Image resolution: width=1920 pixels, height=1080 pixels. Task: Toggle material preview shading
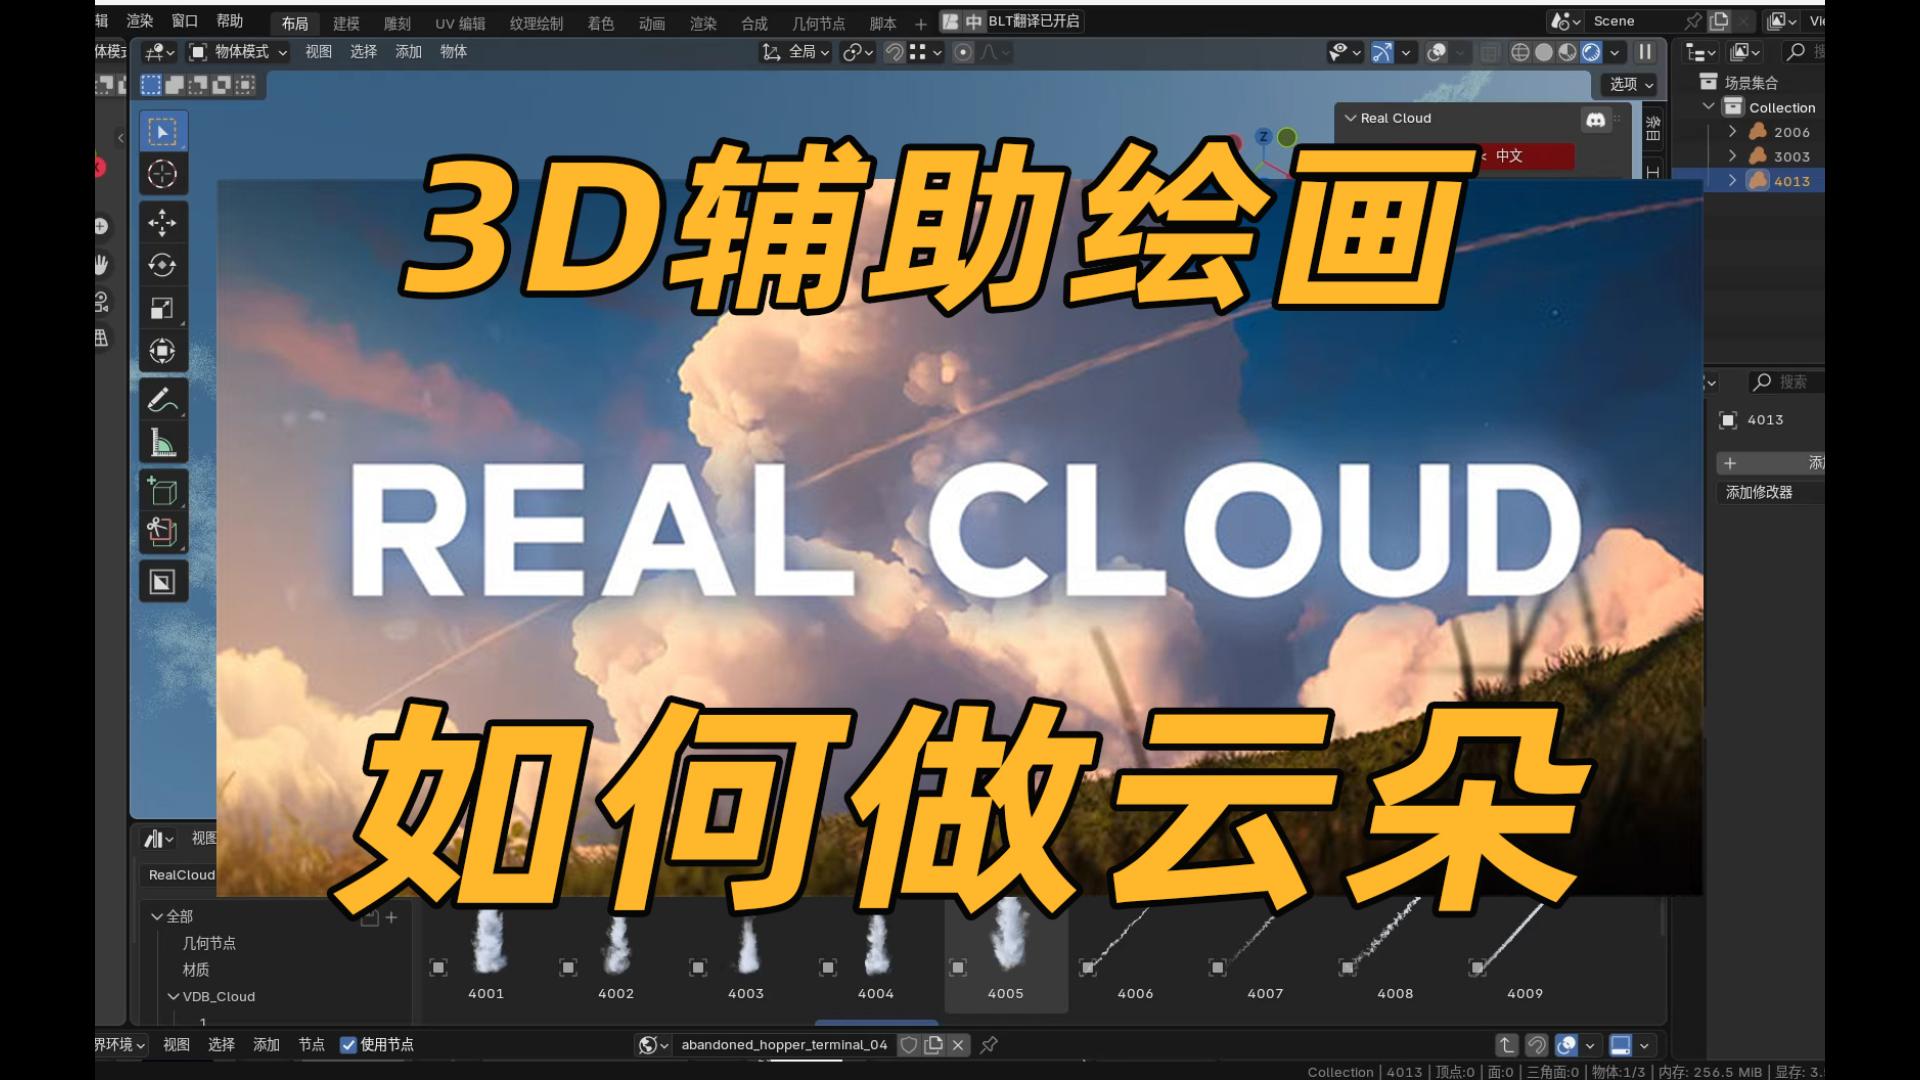click(x=1567, y=52)
